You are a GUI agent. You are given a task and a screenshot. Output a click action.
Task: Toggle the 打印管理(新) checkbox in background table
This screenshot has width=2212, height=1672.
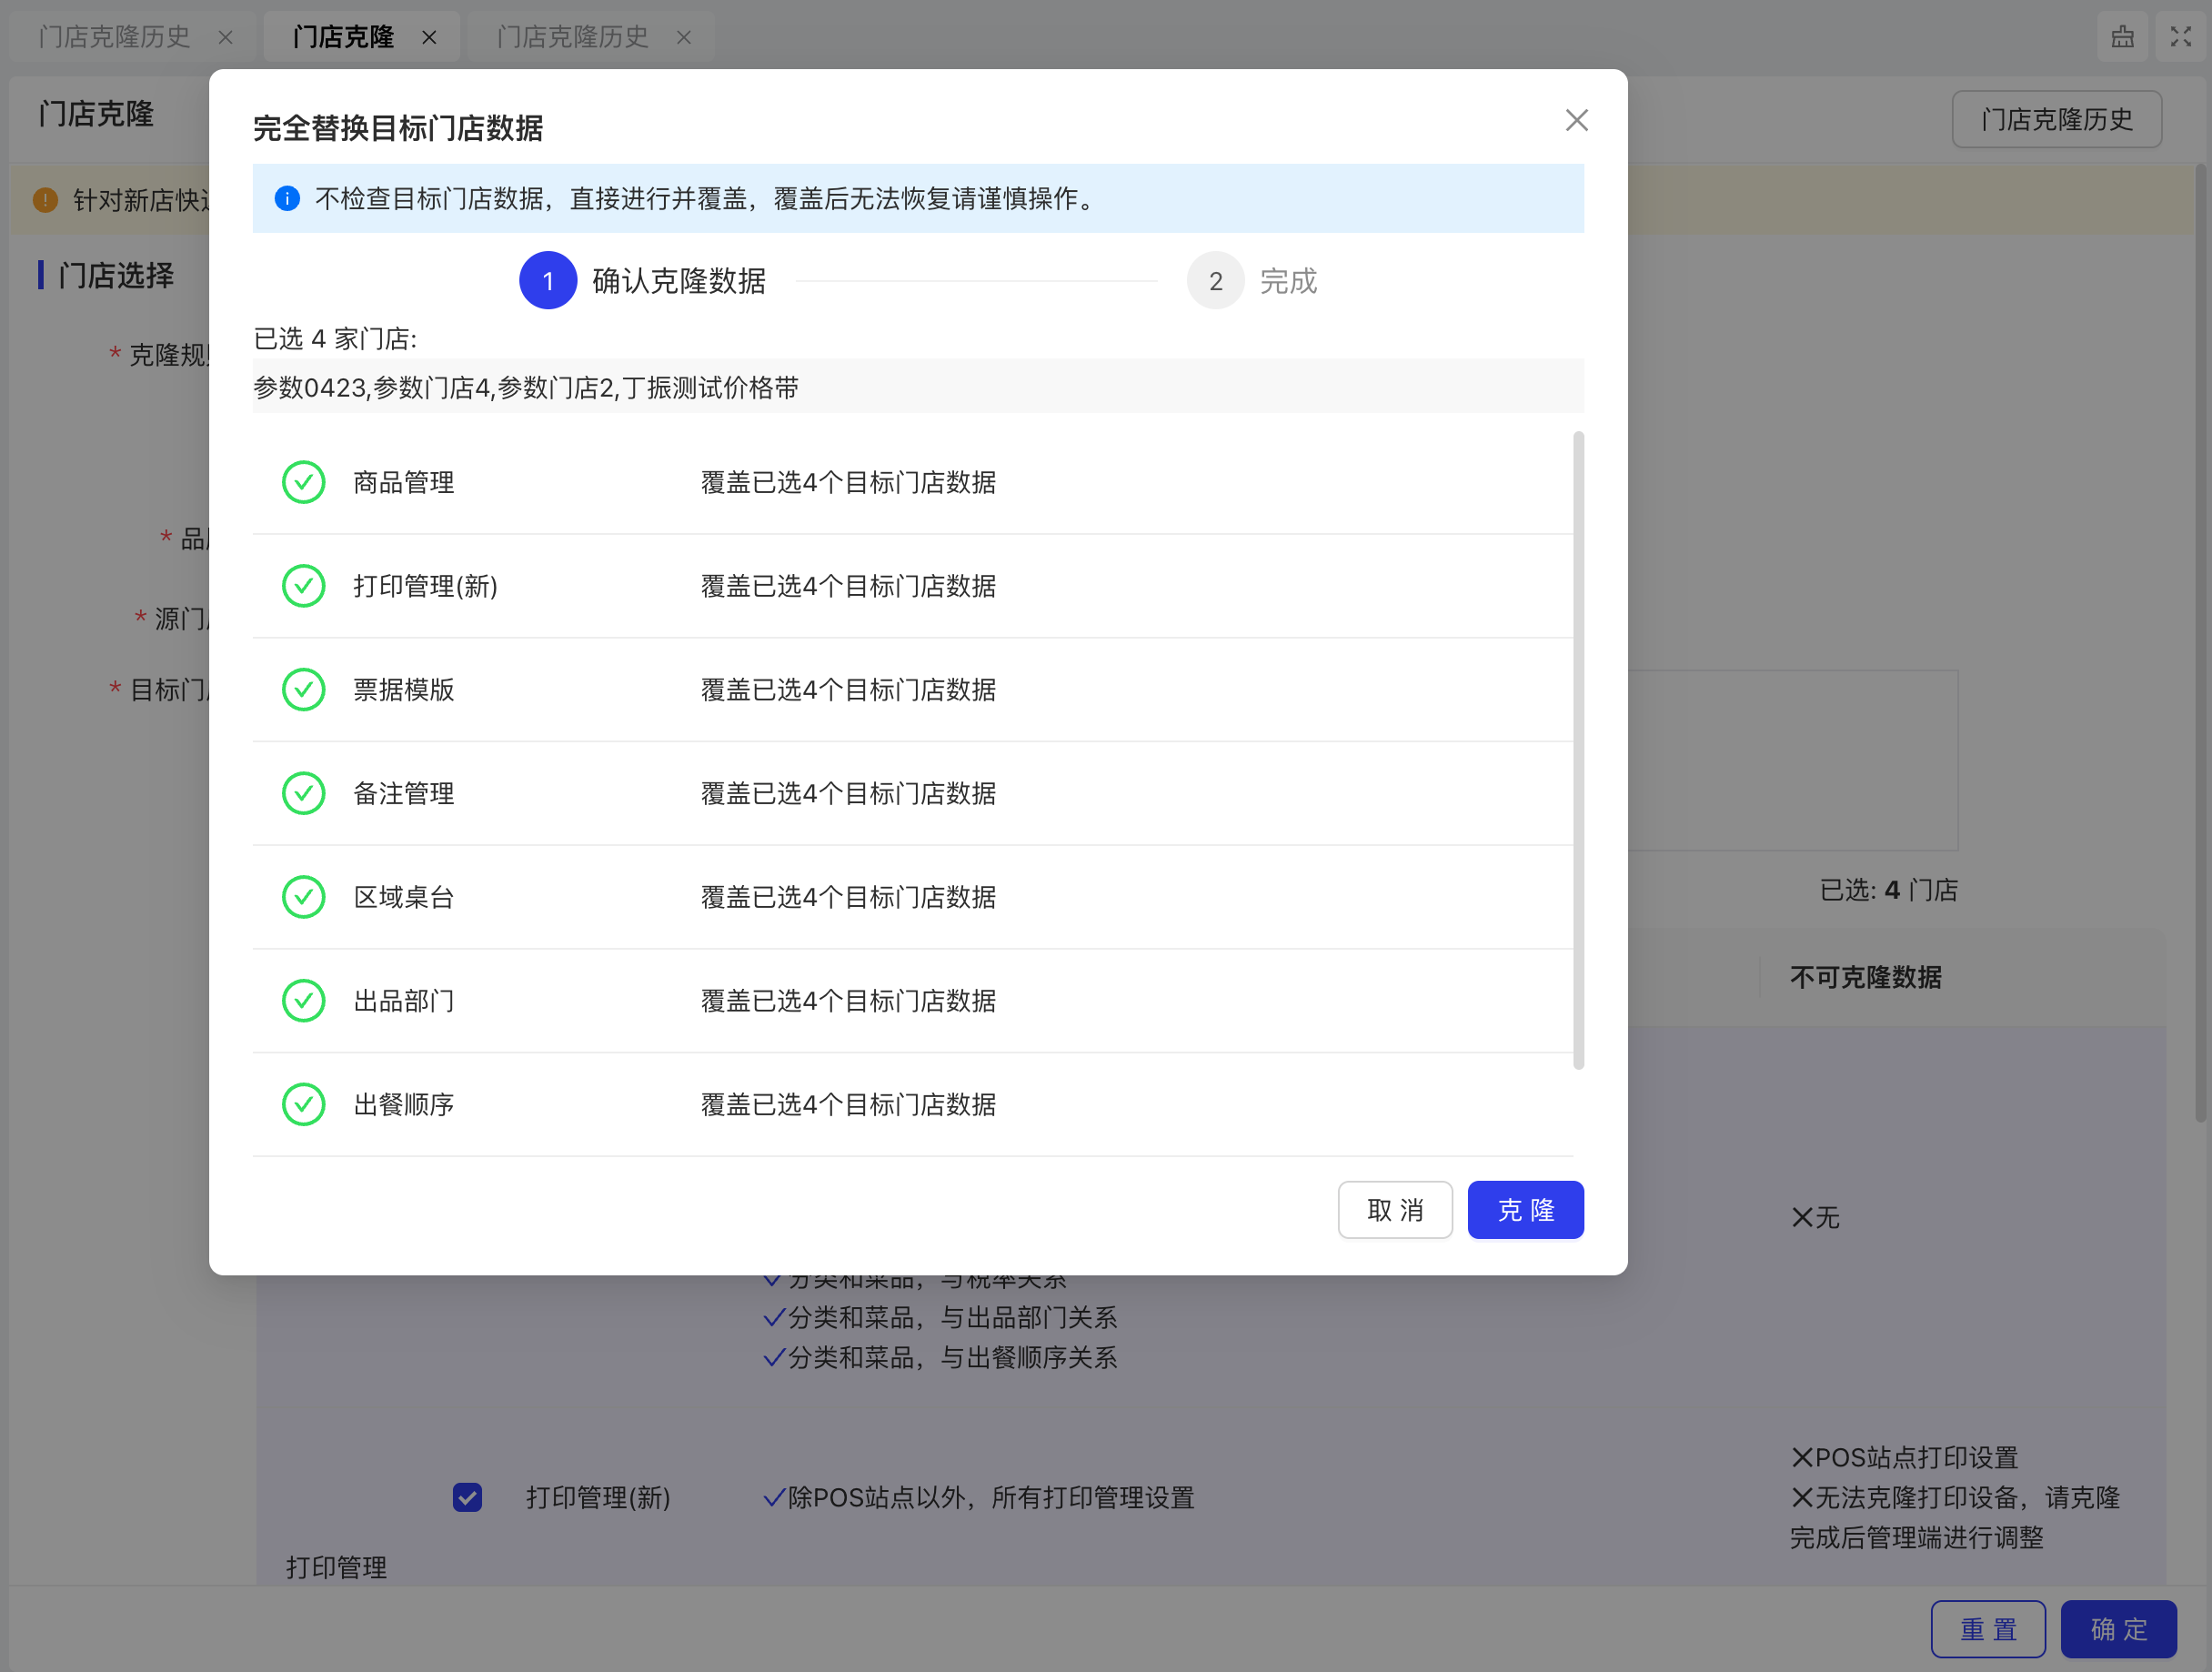(x=467, y=1497)
